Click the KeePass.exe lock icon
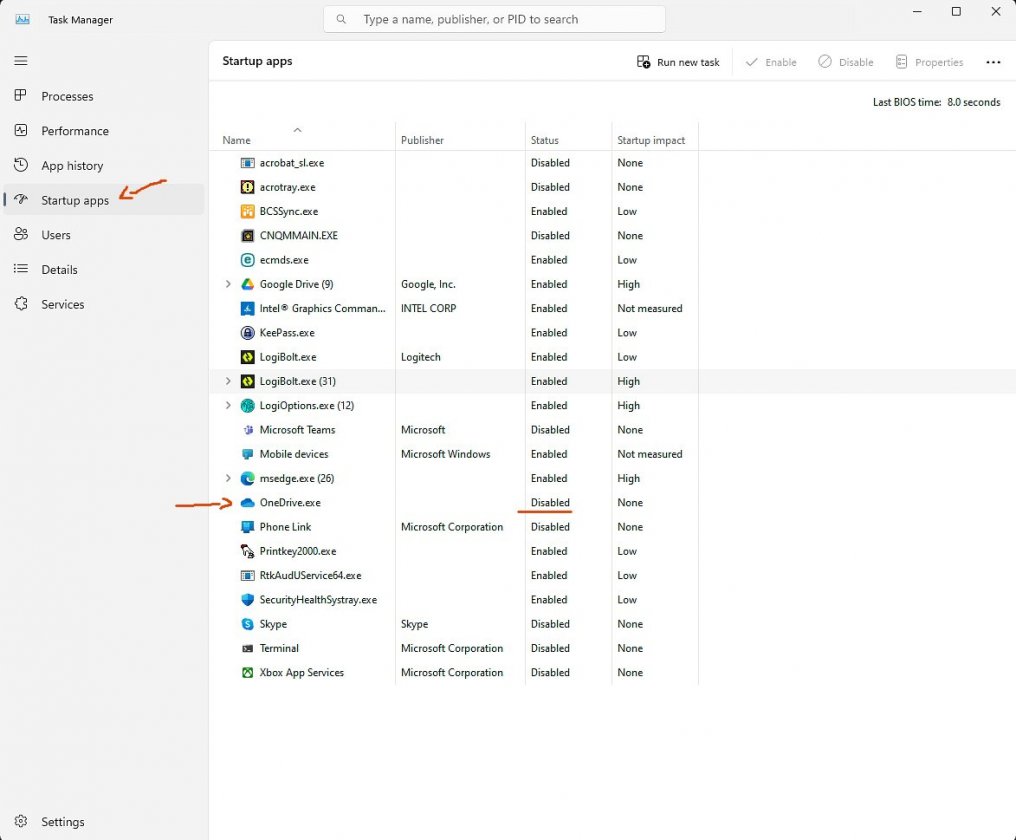 [x=248, y=332]
